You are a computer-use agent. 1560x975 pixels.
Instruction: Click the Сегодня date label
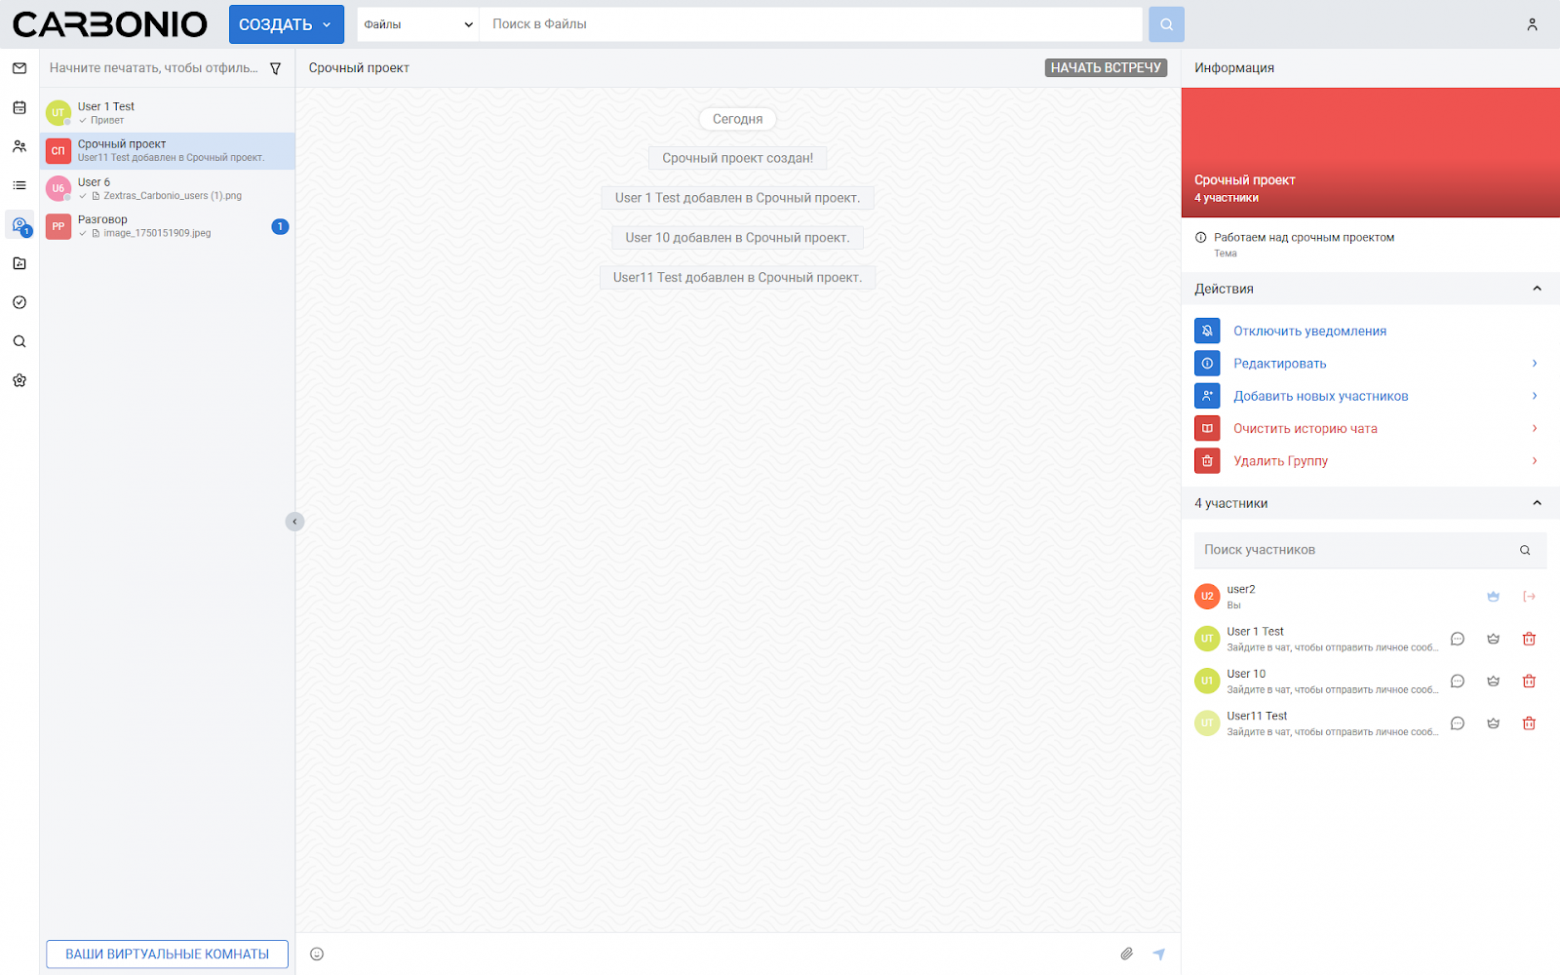[737, 119]
